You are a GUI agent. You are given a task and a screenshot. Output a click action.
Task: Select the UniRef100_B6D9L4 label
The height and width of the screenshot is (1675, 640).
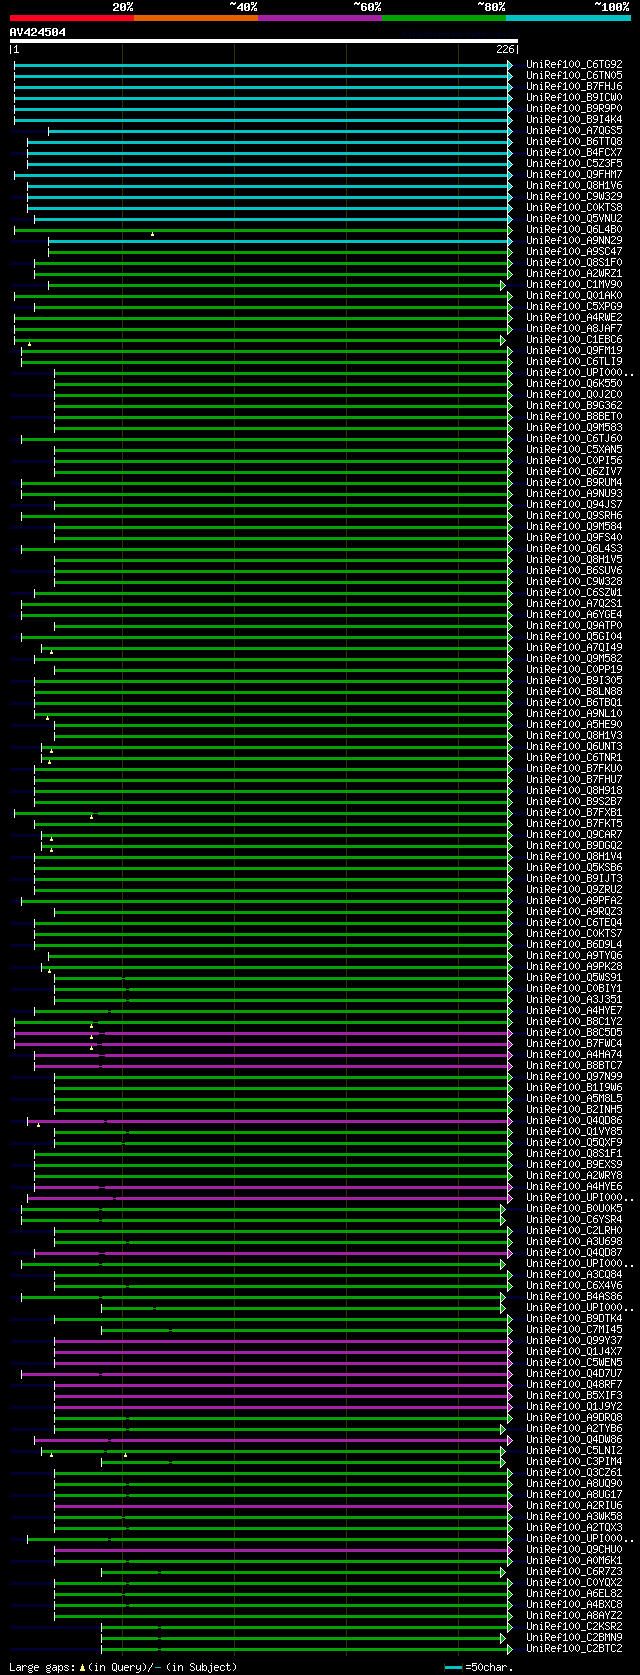point(574,945)
